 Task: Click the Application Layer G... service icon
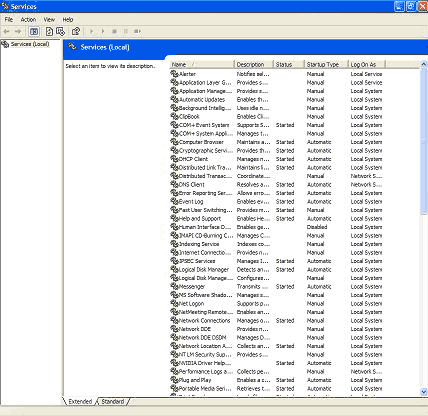[x=174, y=82]
